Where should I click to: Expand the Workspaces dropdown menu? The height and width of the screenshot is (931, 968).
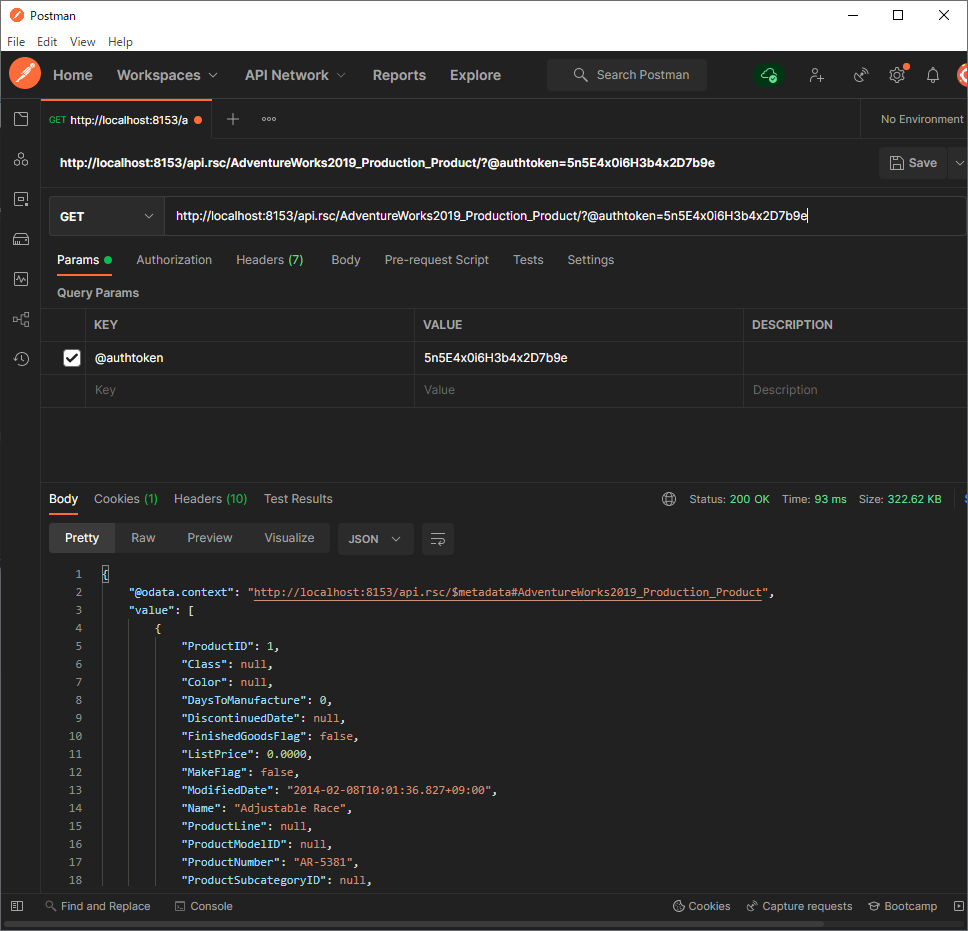point(167,75)
